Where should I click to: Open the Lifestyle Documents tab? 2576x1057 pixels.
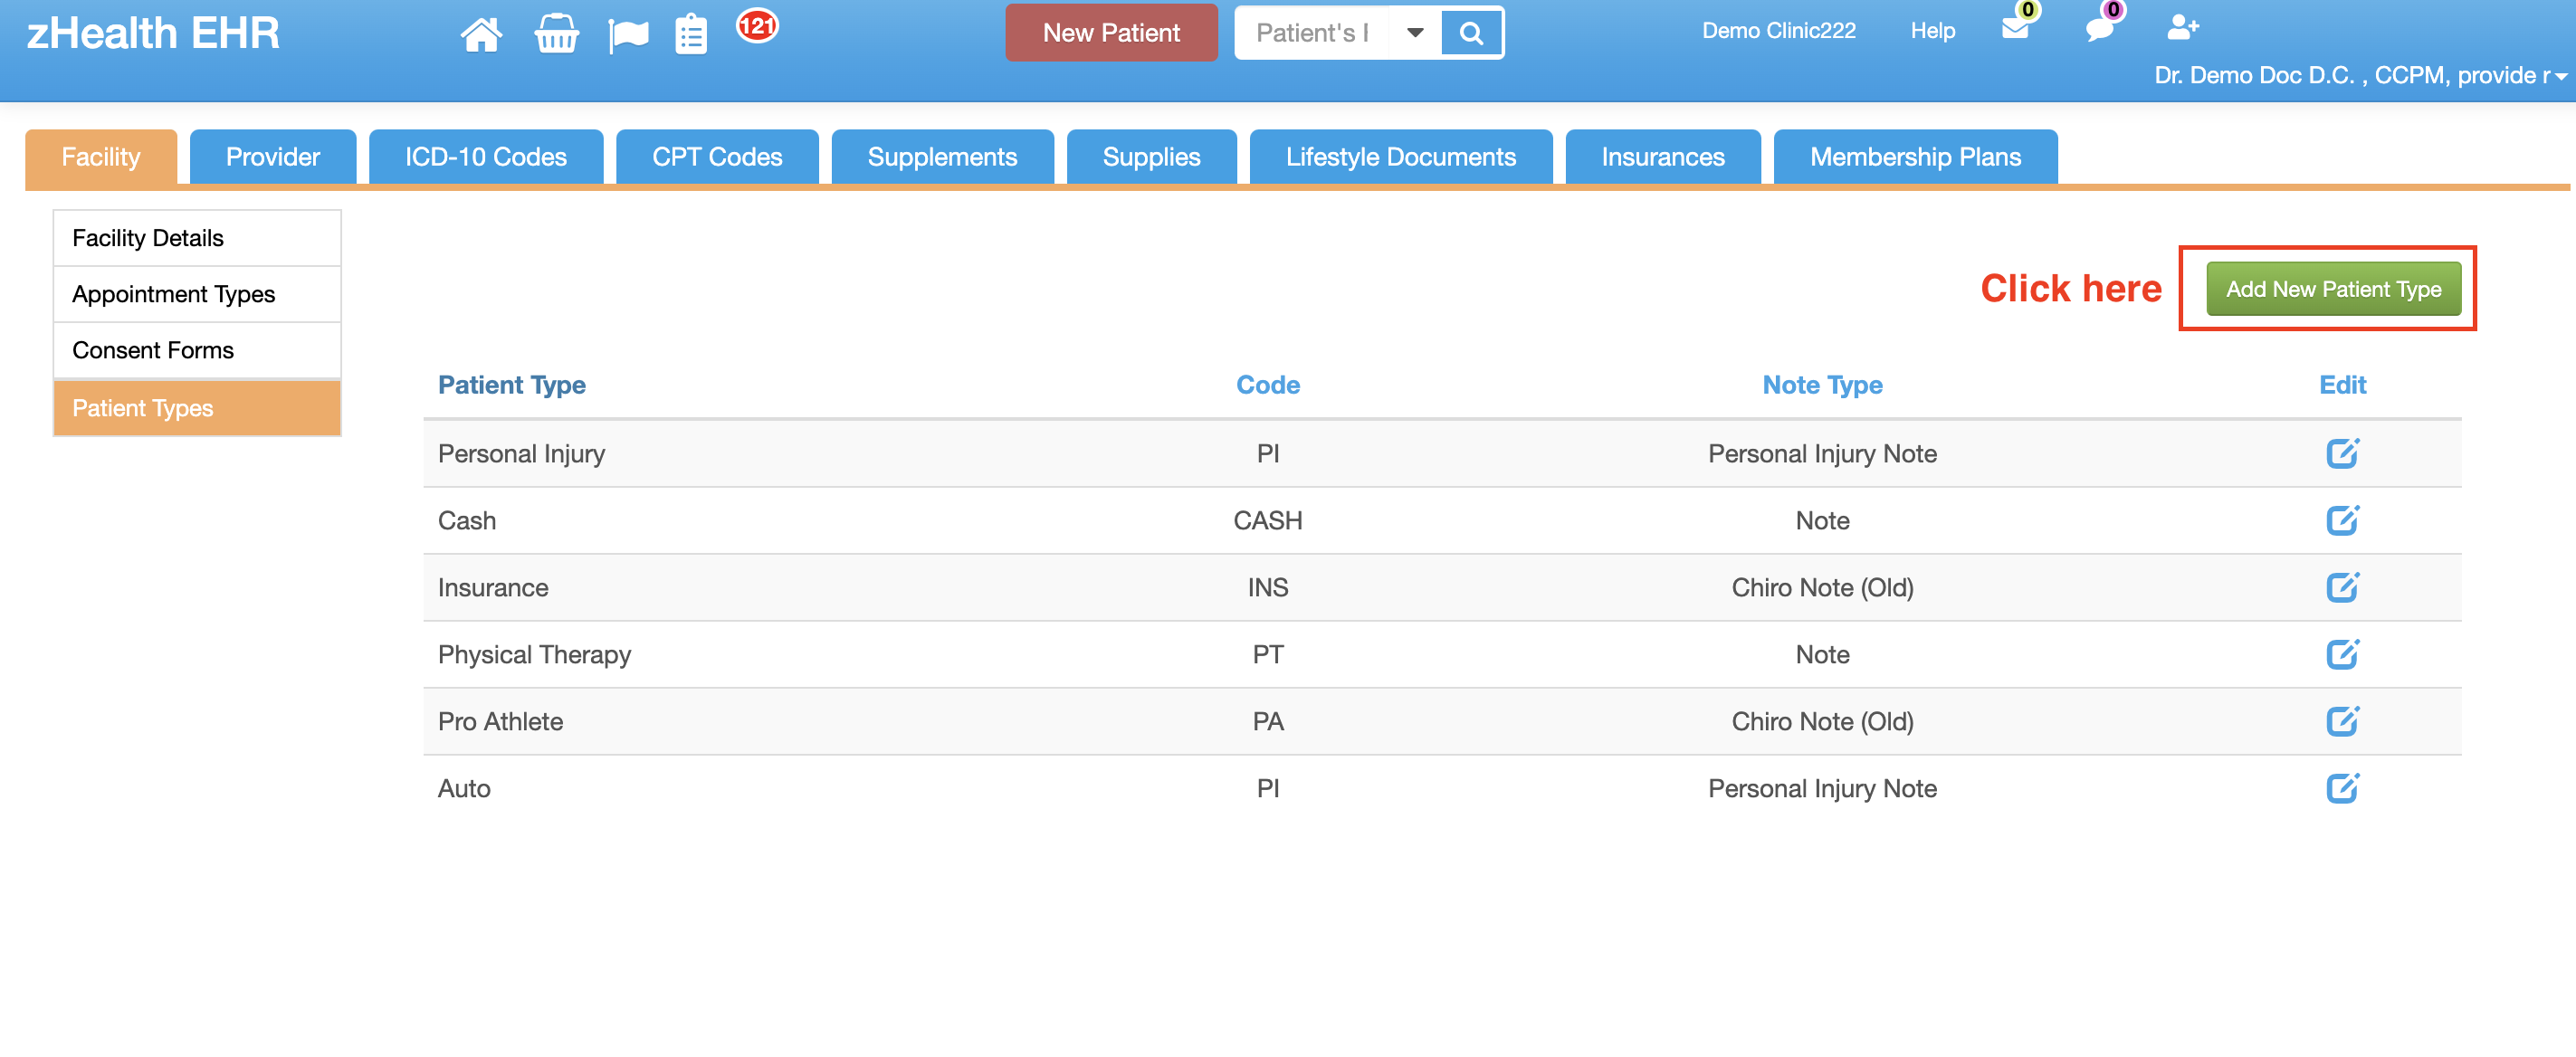pos(1401,157)
